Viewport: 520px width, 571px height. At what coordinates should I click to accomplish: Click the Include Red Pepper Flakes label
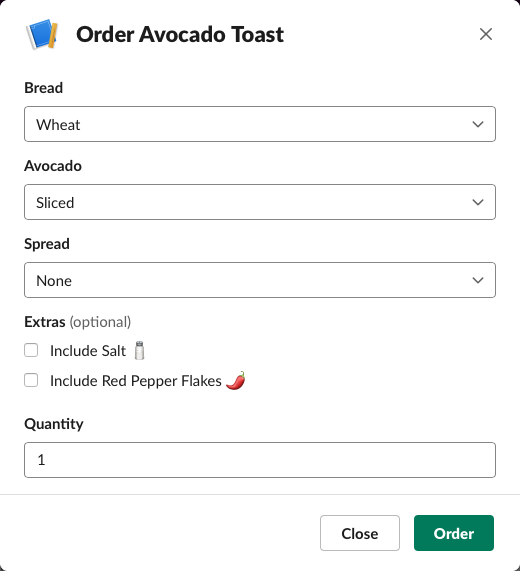(x=136, y=381)
